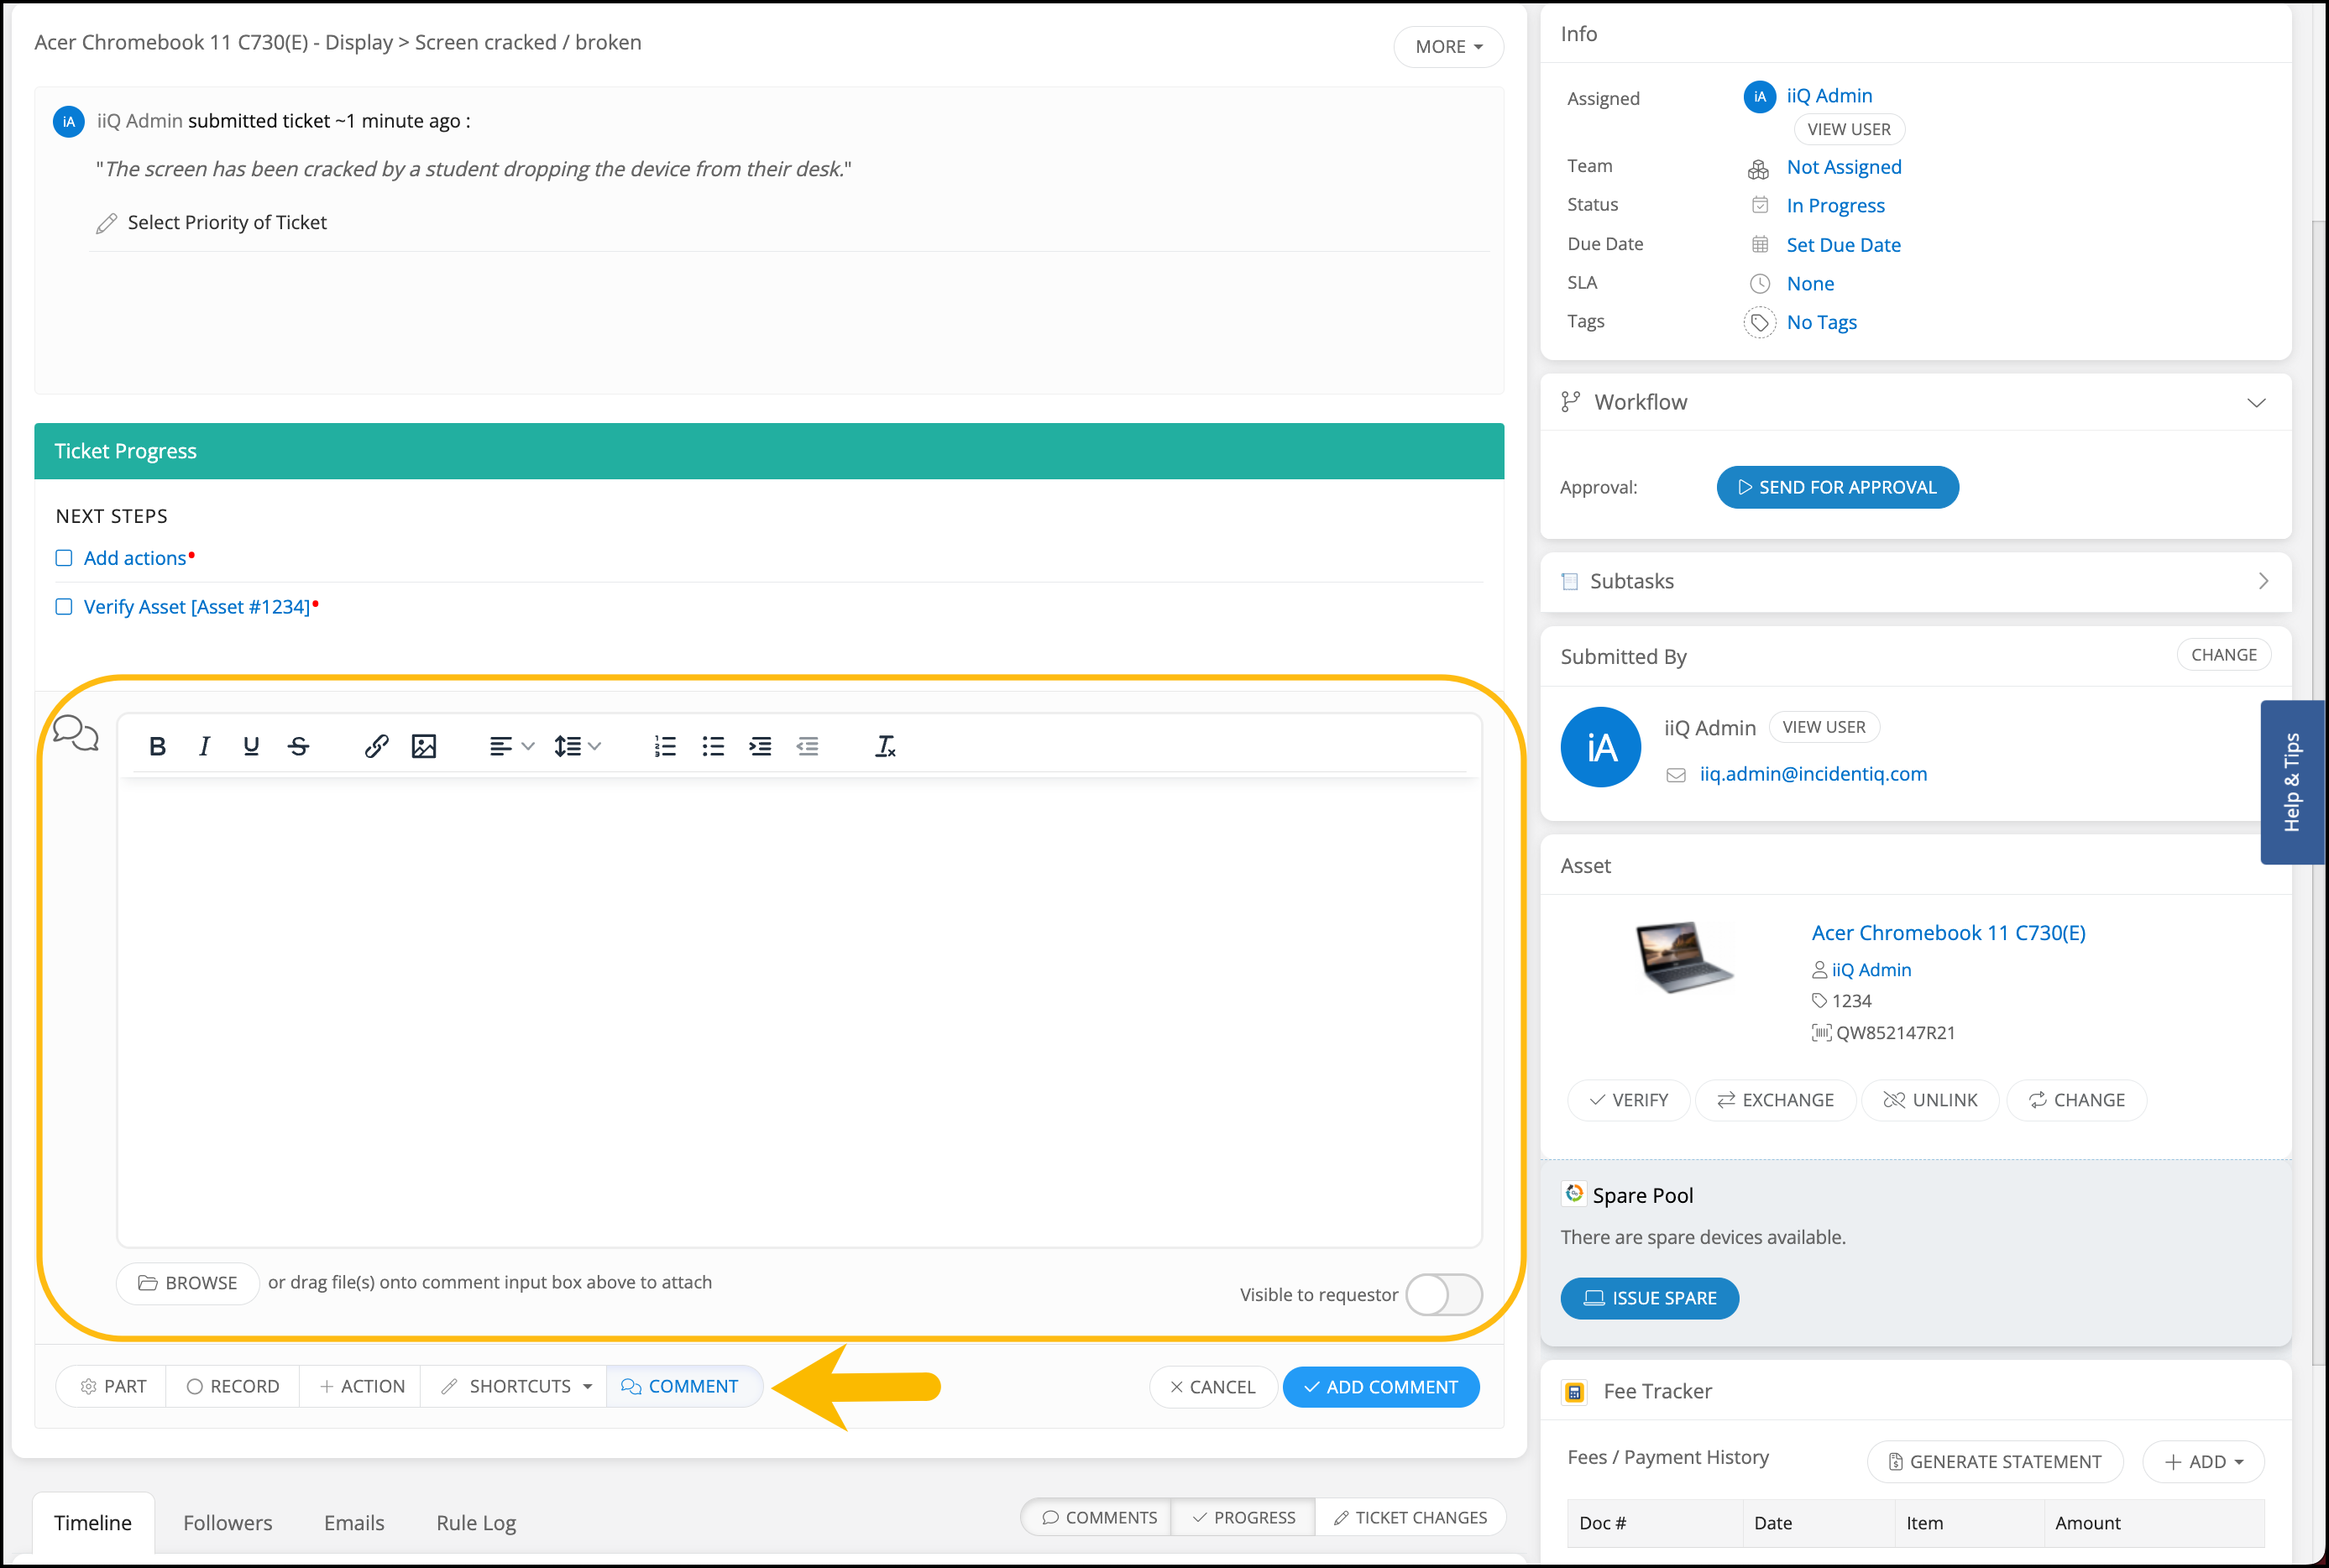Insert a hyperlink using link icon
Image resolution: width=2329 pixels, height=1568 pixels.
point(376,746)
